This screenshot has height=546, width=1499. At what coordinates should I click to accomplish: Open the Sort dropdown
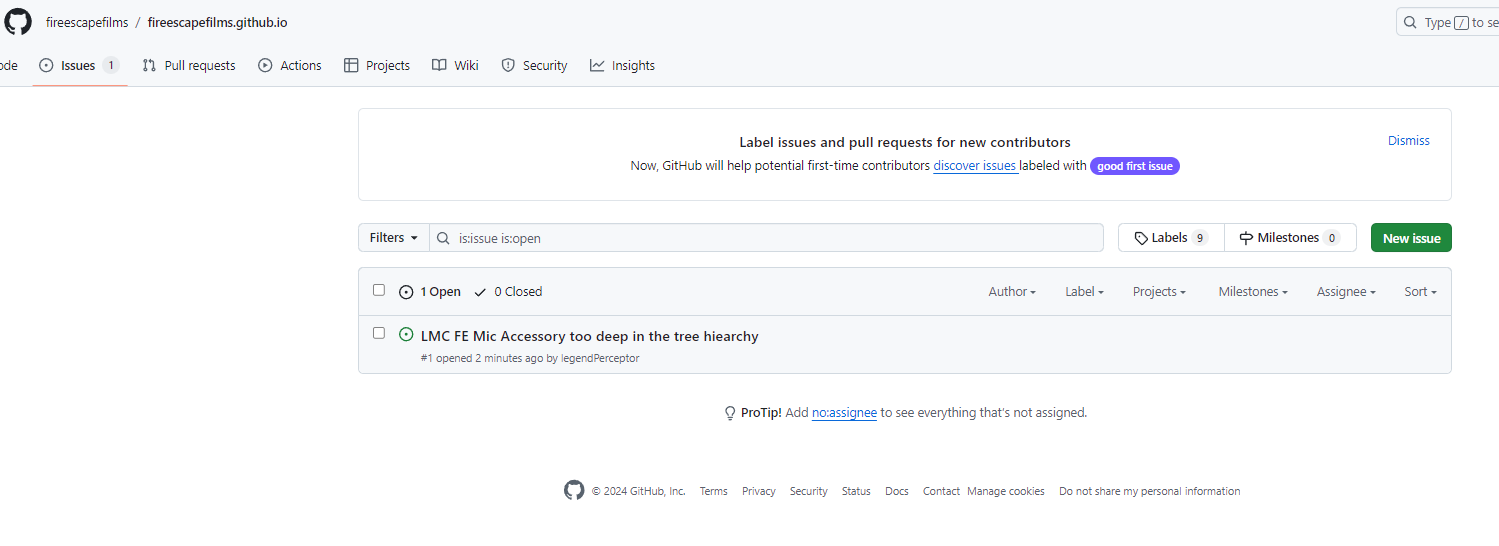[1420, 292]
